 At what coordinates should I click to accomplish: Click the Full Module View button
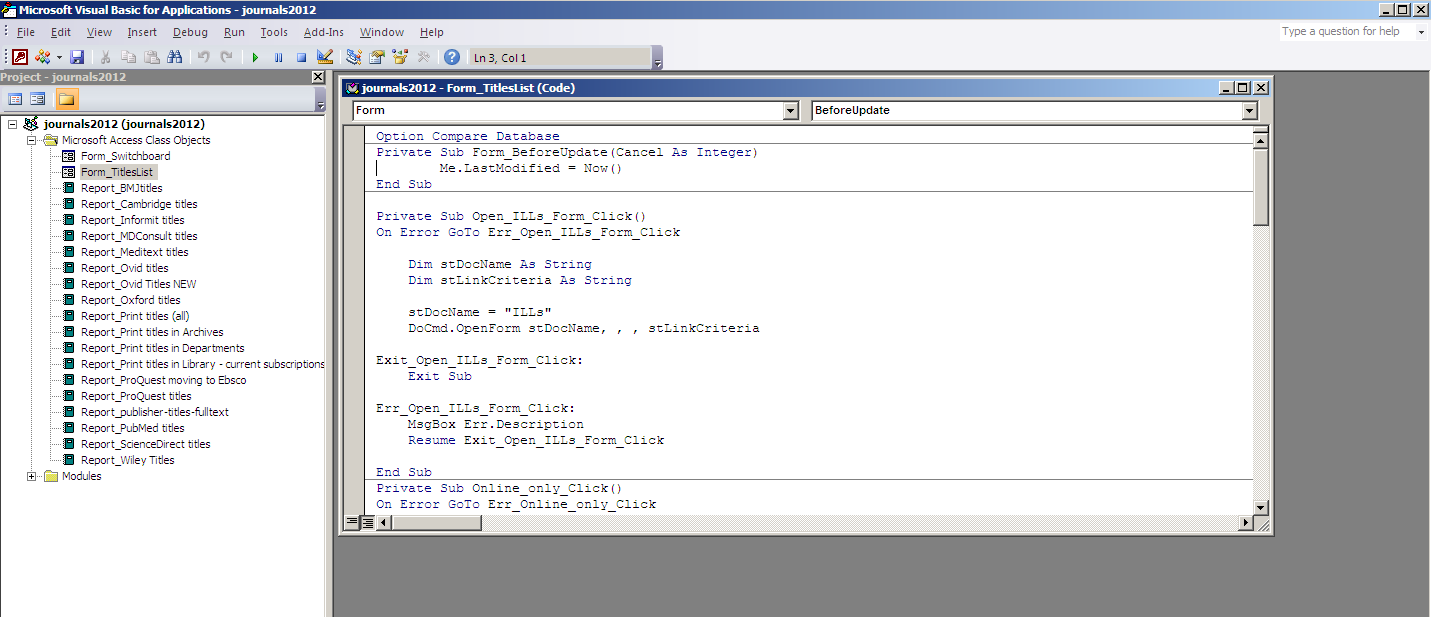(x=367, y=523)
